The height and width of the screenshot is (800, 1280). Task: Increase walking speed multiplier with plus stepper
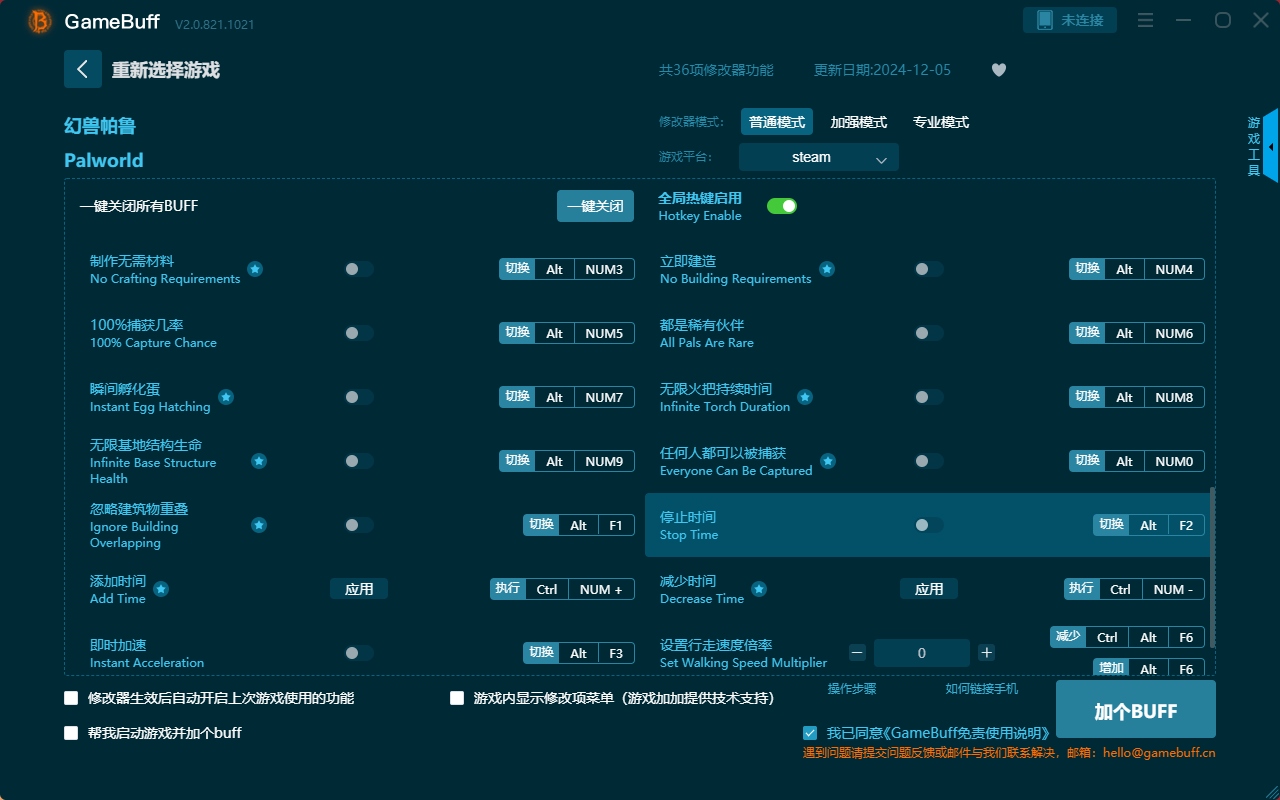click(x=986, y=652)
